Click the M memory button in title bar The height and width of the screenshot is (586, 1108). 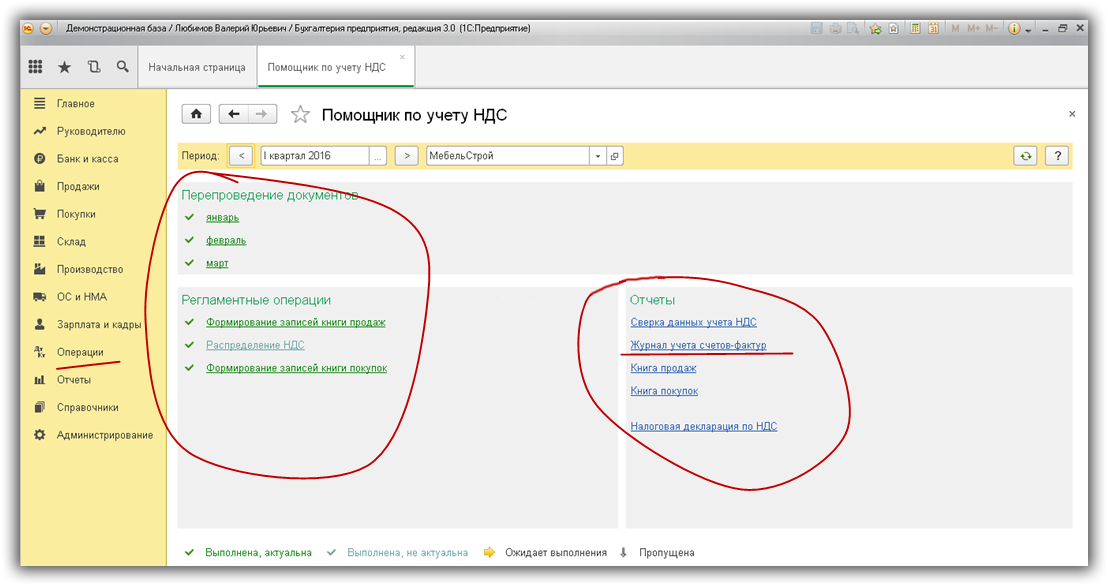[x=955, y=28]
